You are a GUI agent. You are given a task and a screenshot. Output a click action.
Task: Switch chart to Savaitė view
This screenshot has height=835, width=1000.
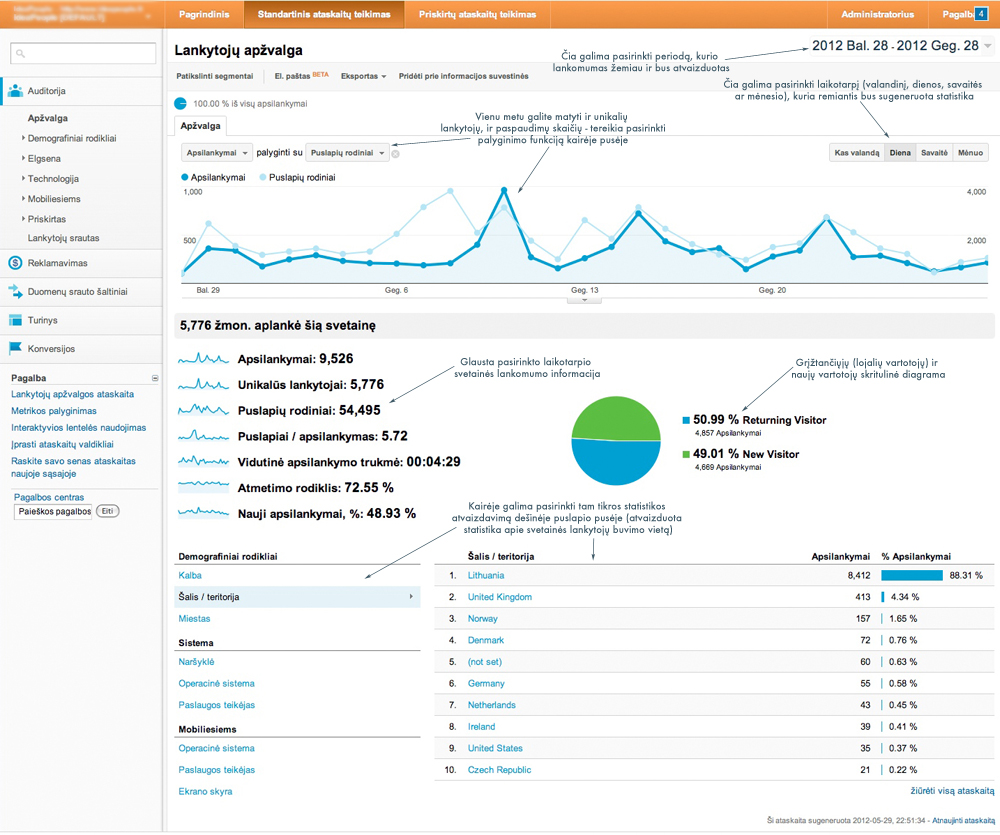pos(934,153)
